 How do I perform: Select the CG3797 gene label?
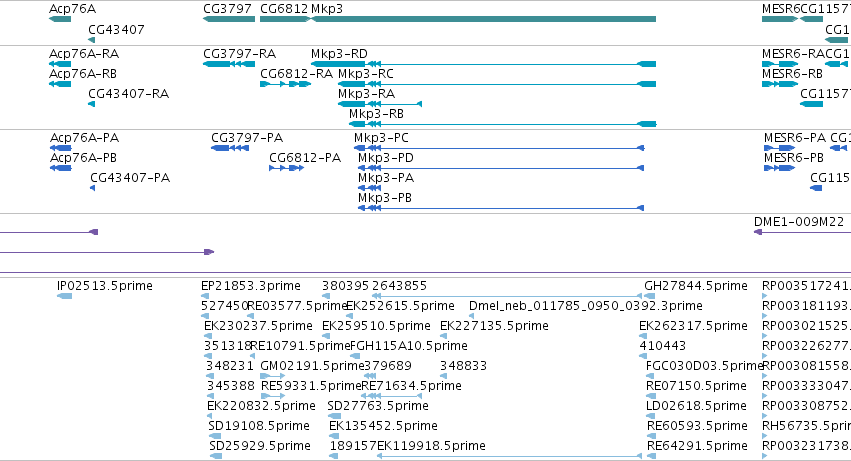click(x=227, y=9)
